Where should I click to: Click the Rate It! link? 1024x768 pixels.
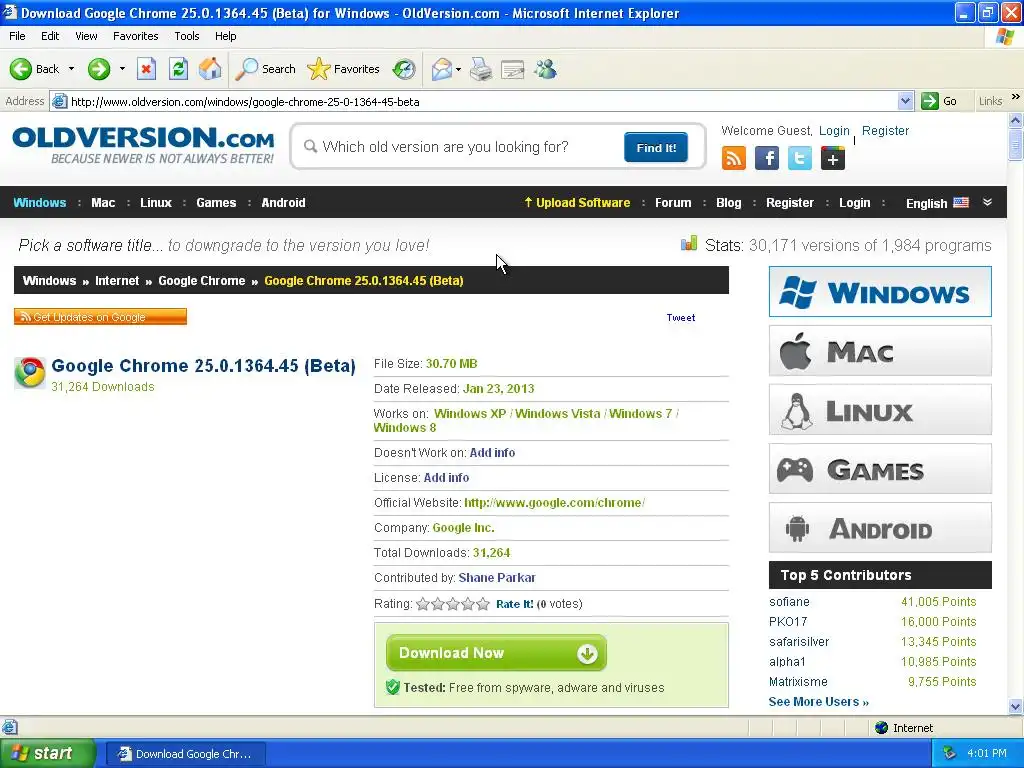point(515,604)
